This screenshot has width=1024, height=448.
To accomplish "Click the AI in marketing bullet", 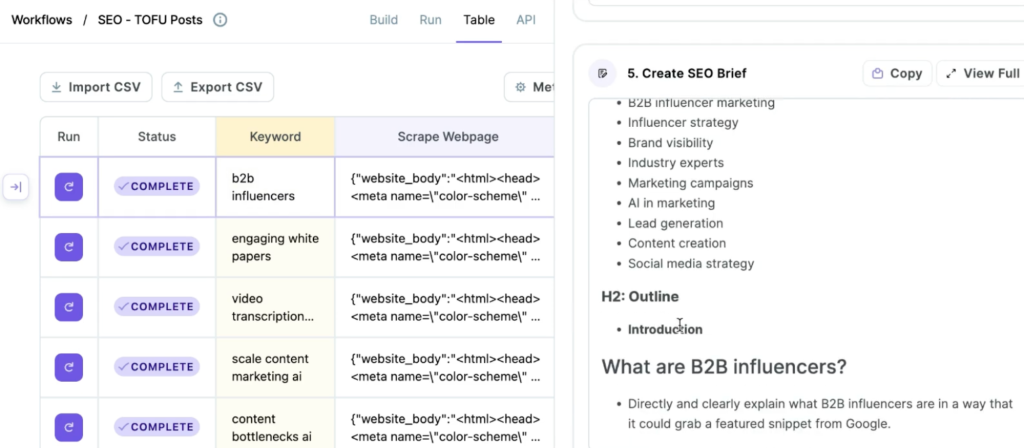I will point(671,203).
